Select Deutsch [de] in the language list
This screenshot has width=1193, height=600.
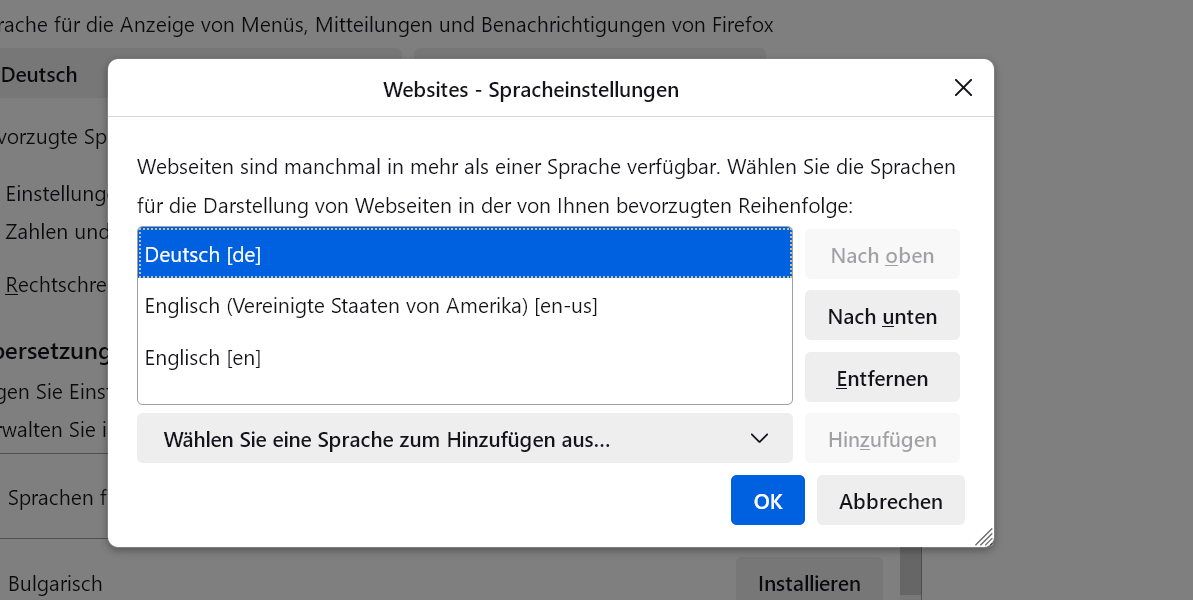[465, 255]
